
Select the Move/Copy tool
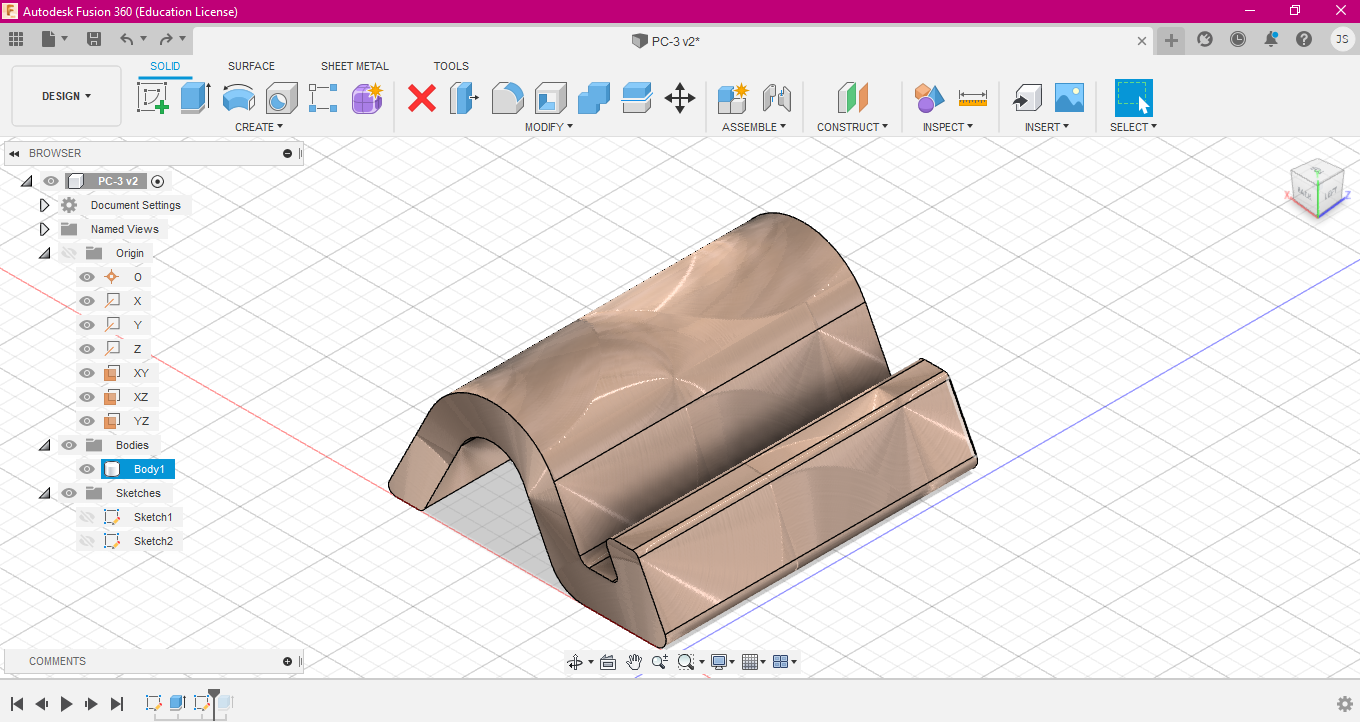point(680,97)
